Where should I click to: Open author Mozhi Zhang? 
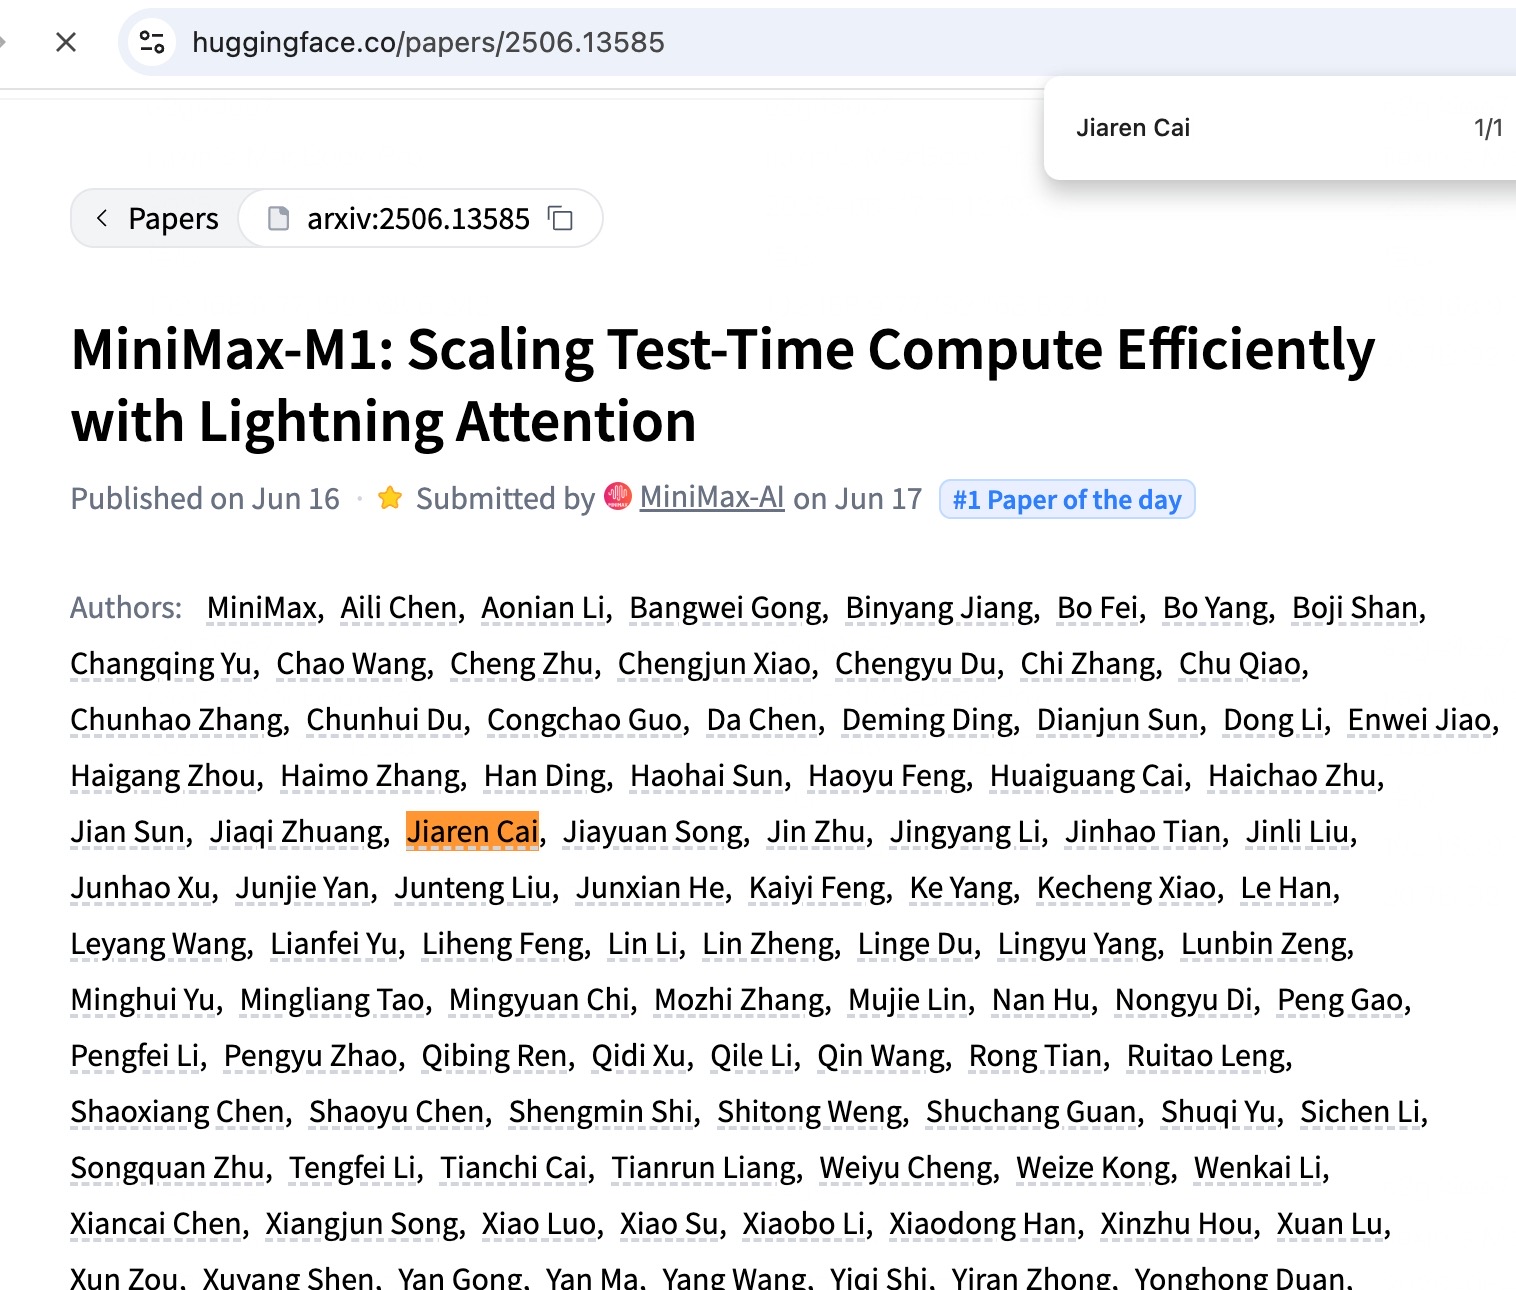pos(739,1000)
